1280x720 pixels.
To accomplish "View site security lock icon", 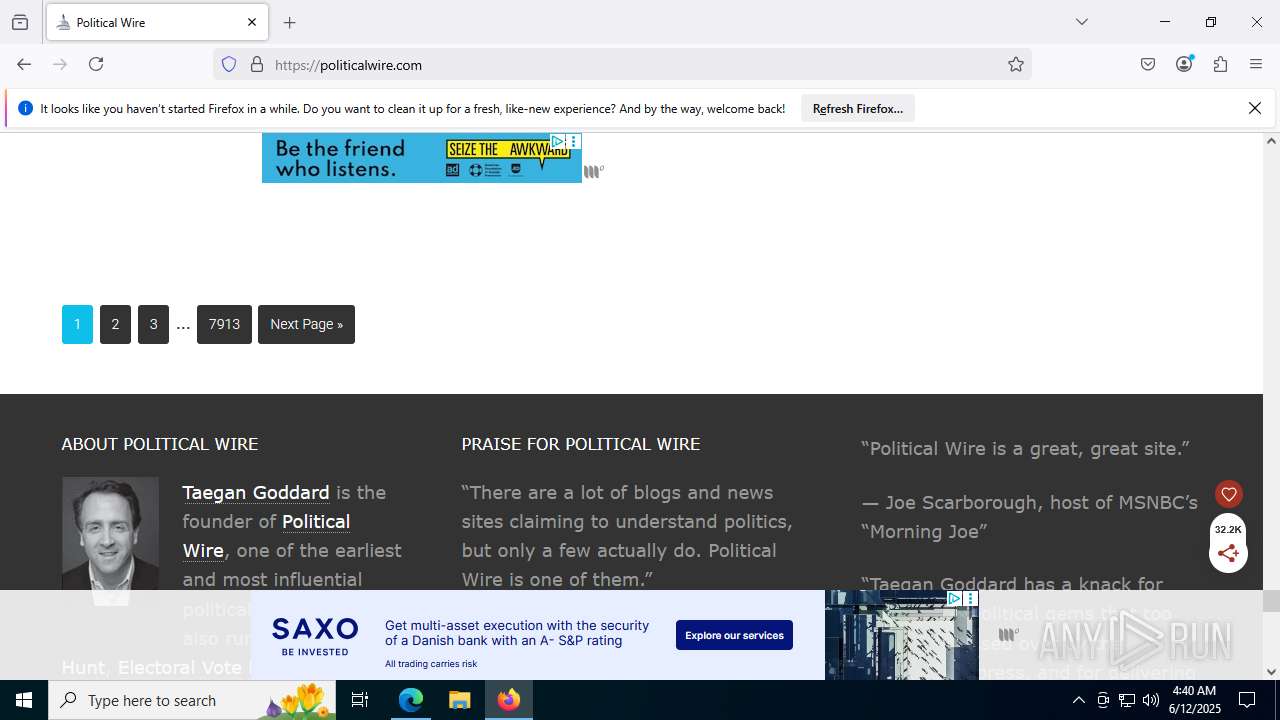I will (257, 64).
